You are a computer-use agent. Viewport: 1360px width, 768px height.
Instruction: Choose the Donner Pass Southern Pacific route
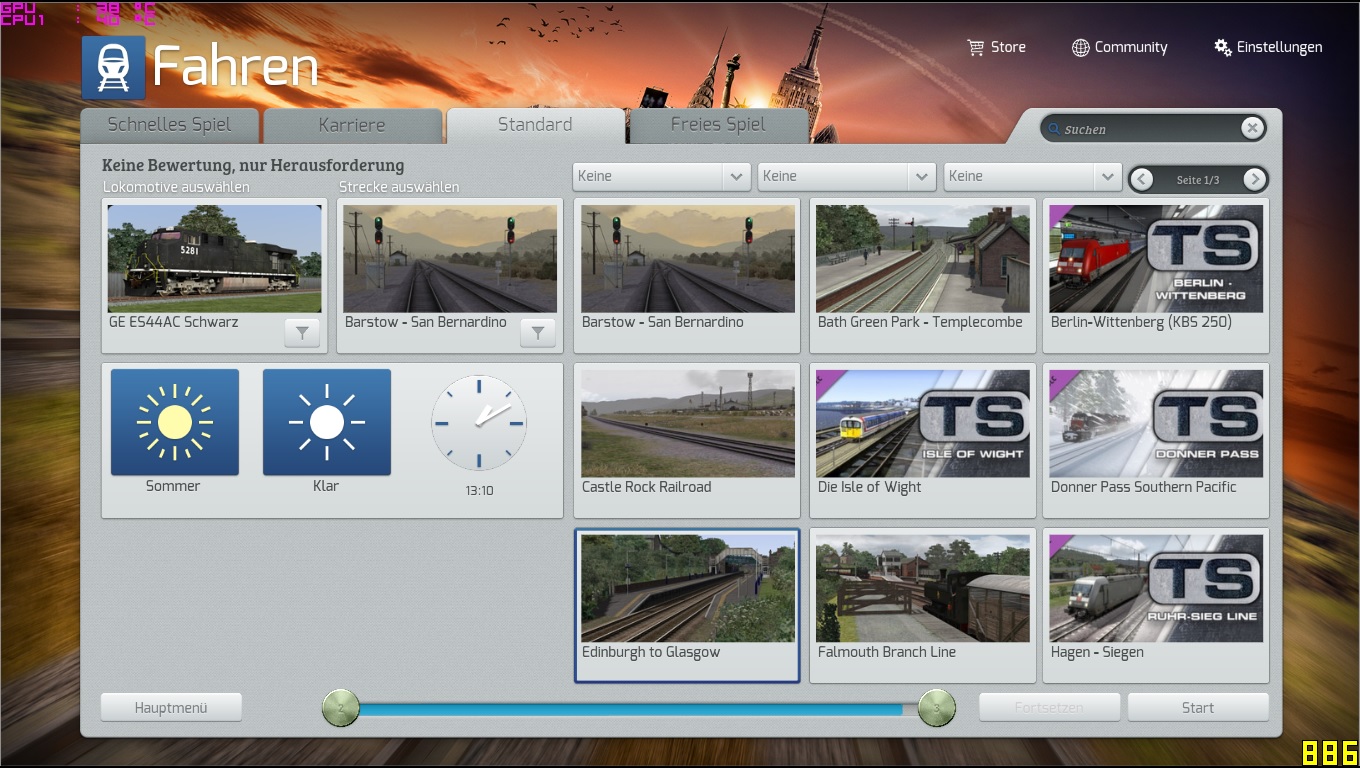pyautogui.click(x=1156, y=440)
